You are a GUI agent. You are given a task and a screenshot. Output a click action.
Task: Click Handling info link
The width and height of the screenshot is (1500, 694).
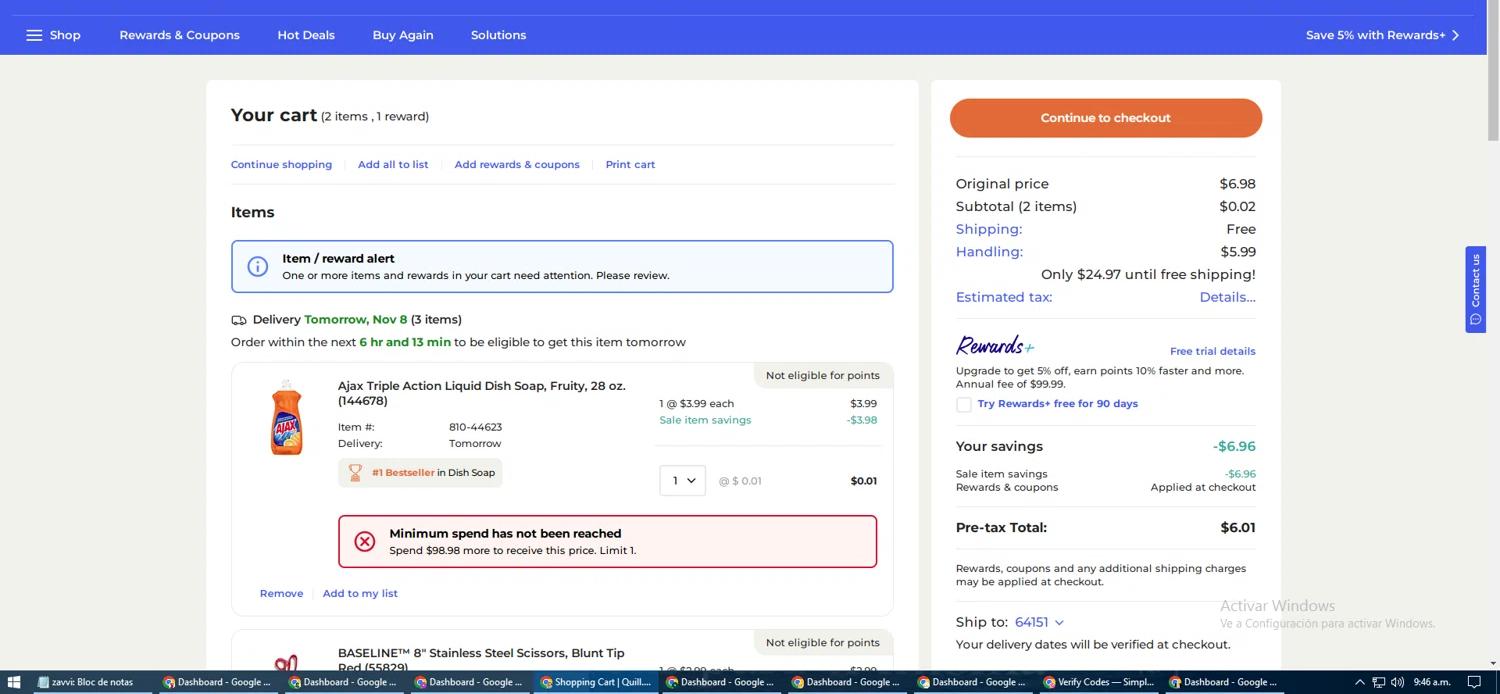989,252
